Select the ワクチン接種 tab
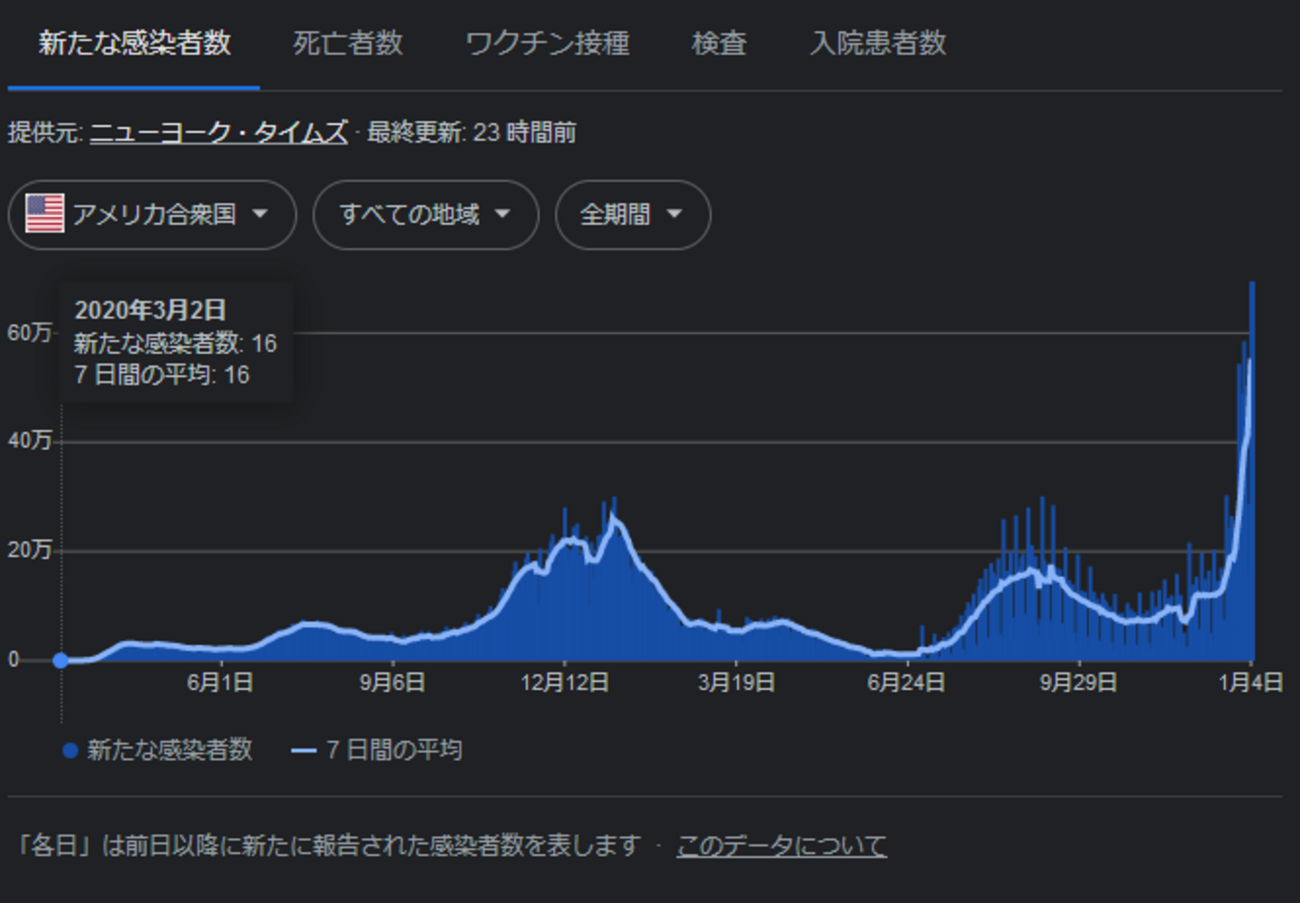 point(547,44)
